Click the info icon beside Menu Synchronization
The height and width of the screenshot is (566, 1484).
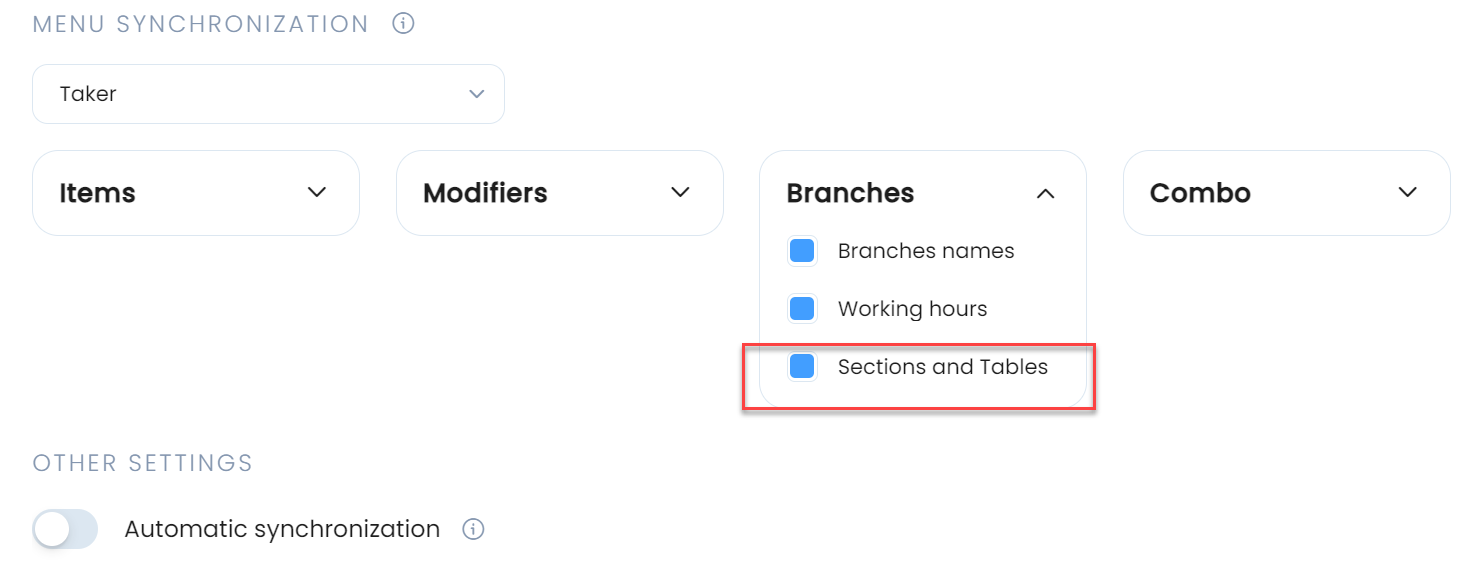(x=403, y=23)
